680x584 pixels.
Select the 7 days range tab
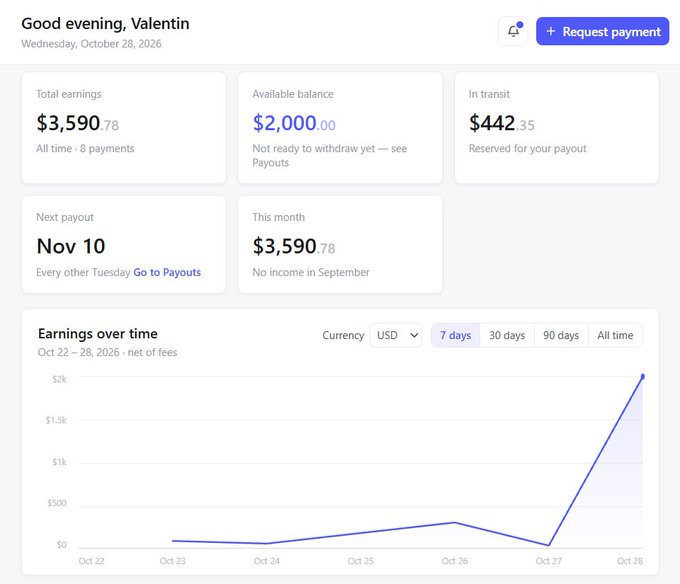click(455, 335)
